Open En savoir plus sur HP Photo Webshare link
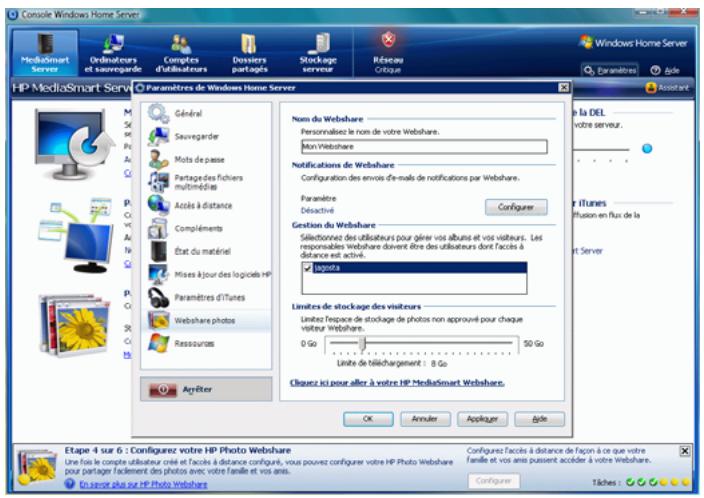Image resolution: width=704 pixels, height=498 pixels. 143,485
